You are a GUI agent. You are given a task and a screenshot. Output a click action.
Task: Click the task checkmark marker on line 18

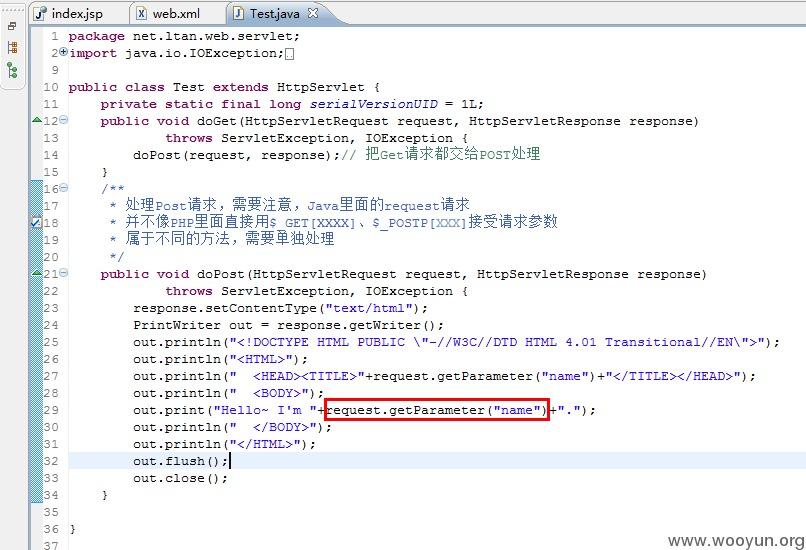click(x=36, y=222)
